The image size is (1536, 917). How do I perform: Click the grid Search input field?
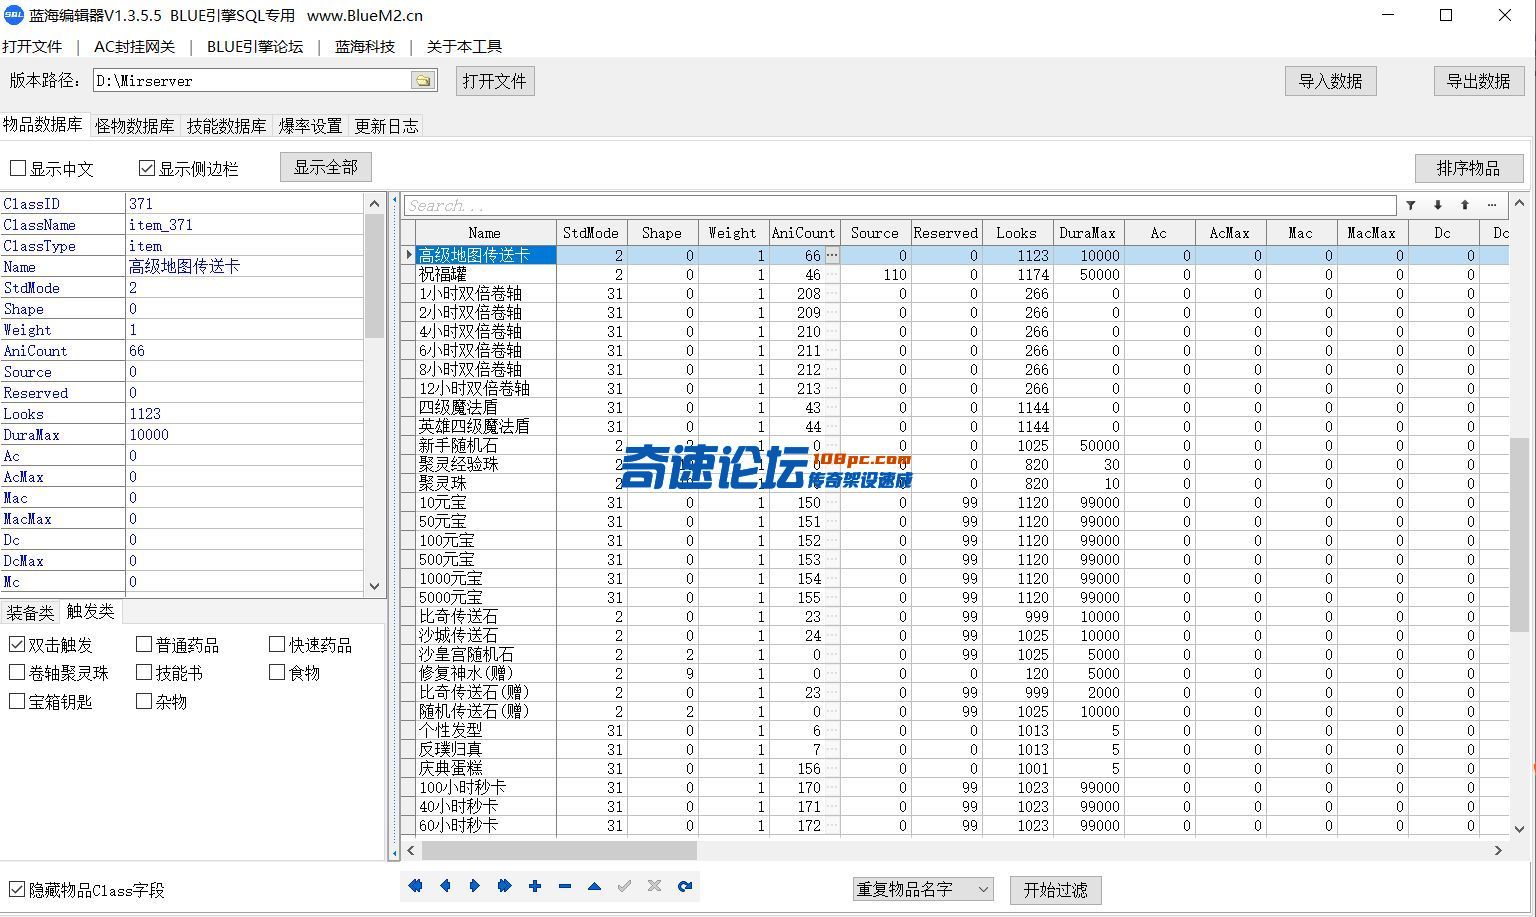coord(900,205)
